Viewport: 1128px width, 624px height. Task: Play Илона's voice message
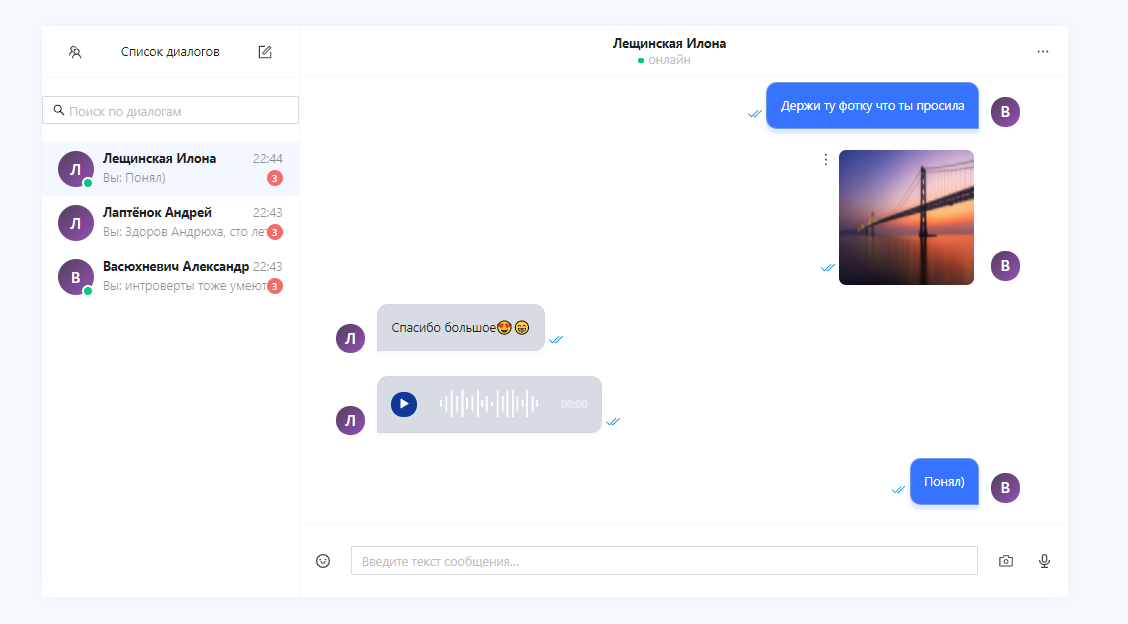(403, 403)
